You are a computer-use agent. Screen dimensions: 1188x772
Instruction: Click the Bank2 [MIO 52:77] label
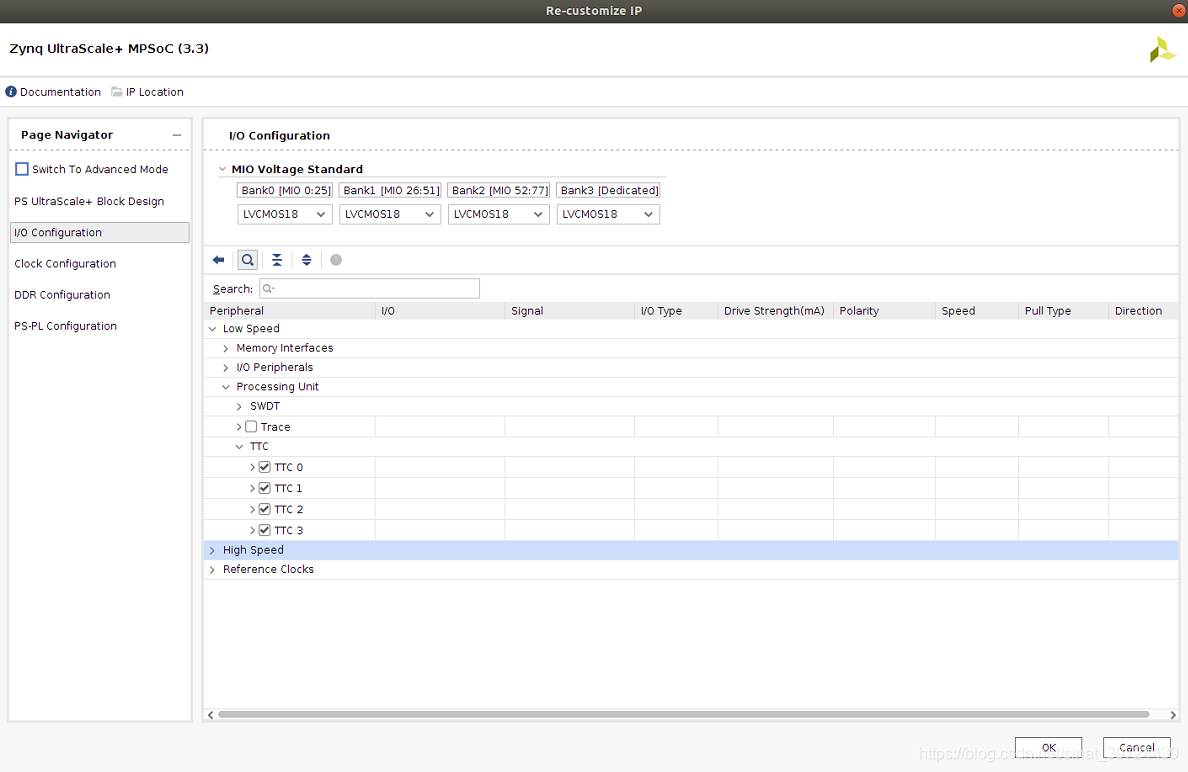click(499, 190)
